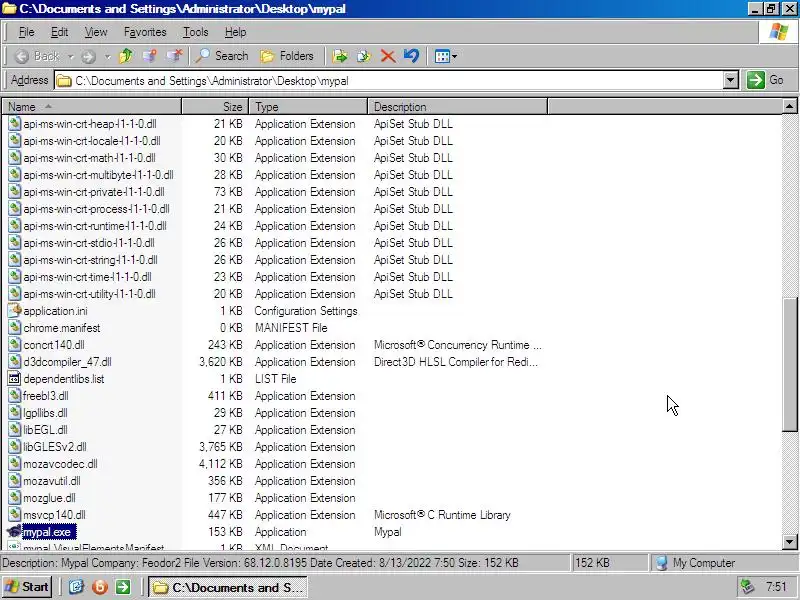800x600 pixels.
Task: Click the vertical scrollbar thumb
Action: click(x=789, y=364)
